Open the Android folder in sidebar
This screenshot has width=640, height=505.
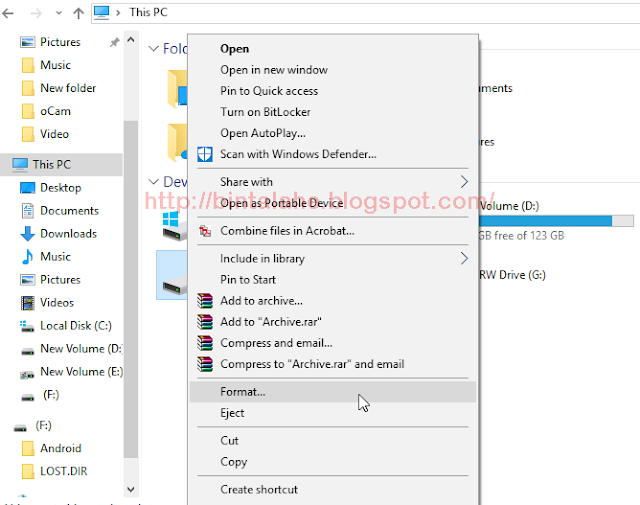[x=60, y=448]
